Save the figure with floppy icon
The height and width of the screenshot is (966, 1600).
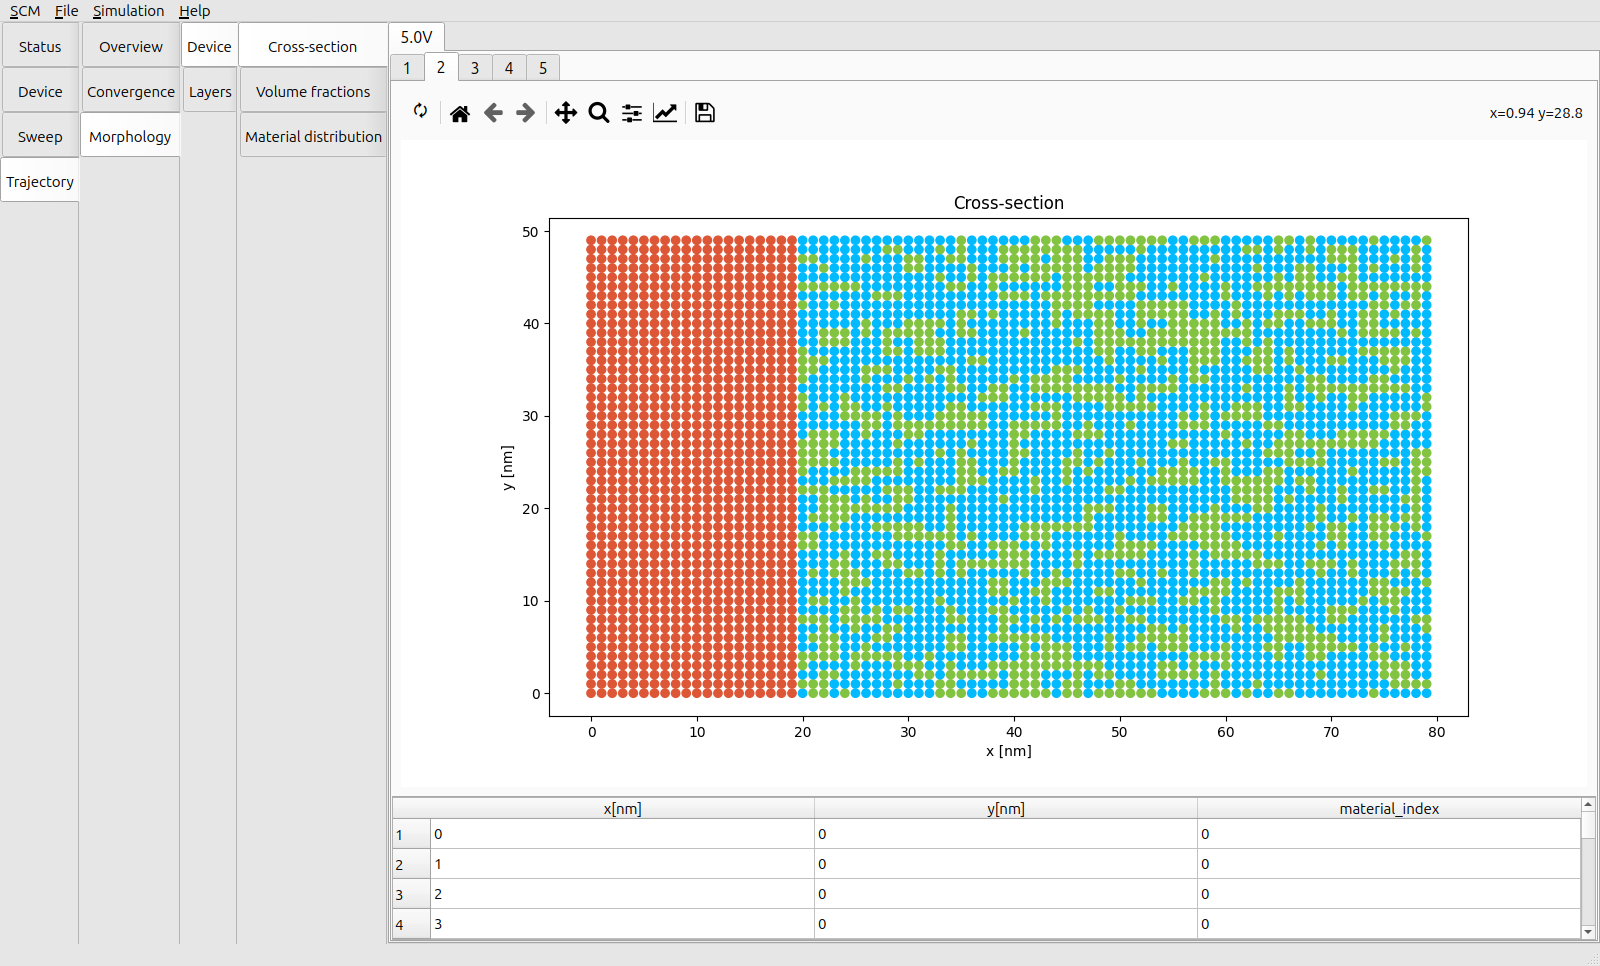click(x=705, y=113)
